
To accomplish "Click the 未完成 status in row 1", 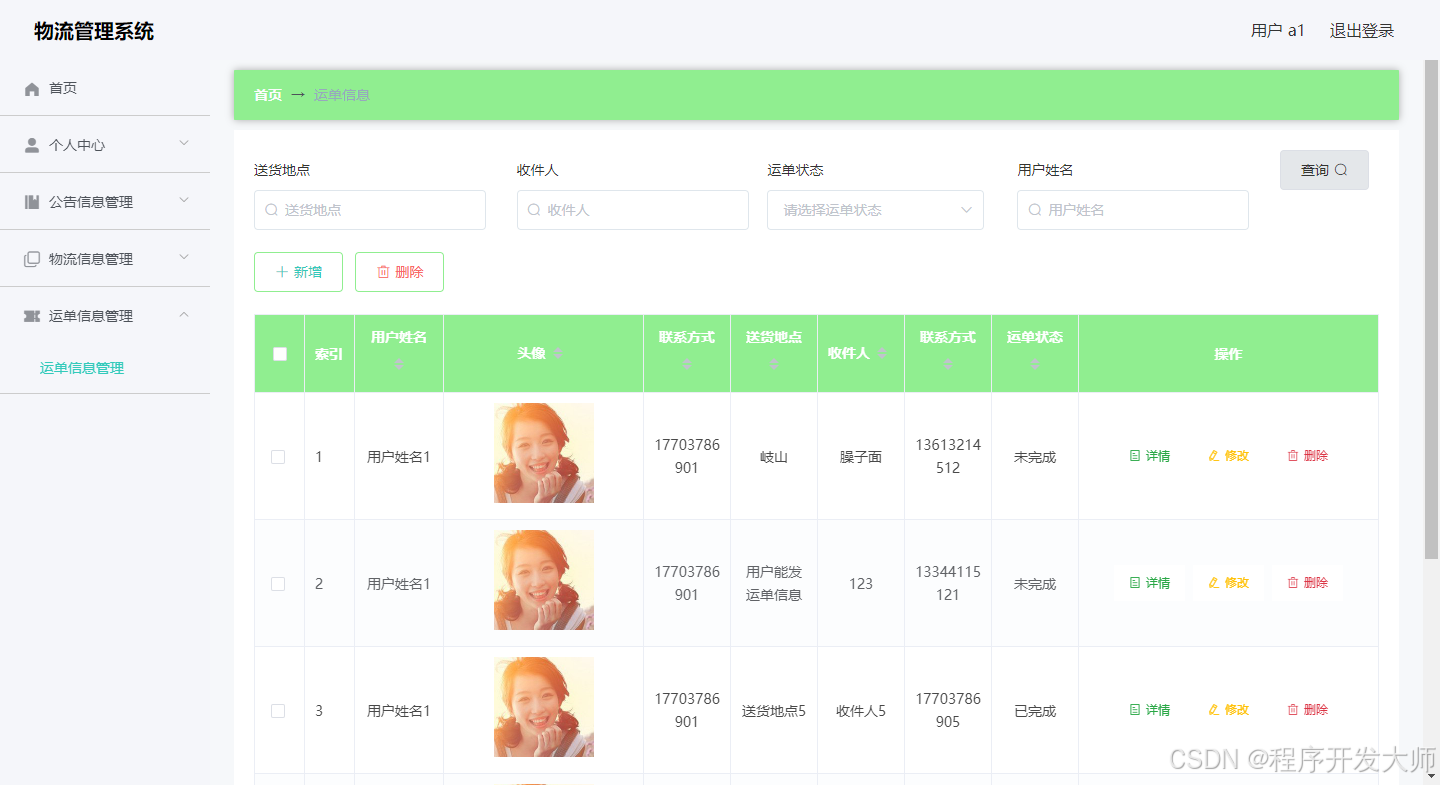I will (x=1035, y=457).
